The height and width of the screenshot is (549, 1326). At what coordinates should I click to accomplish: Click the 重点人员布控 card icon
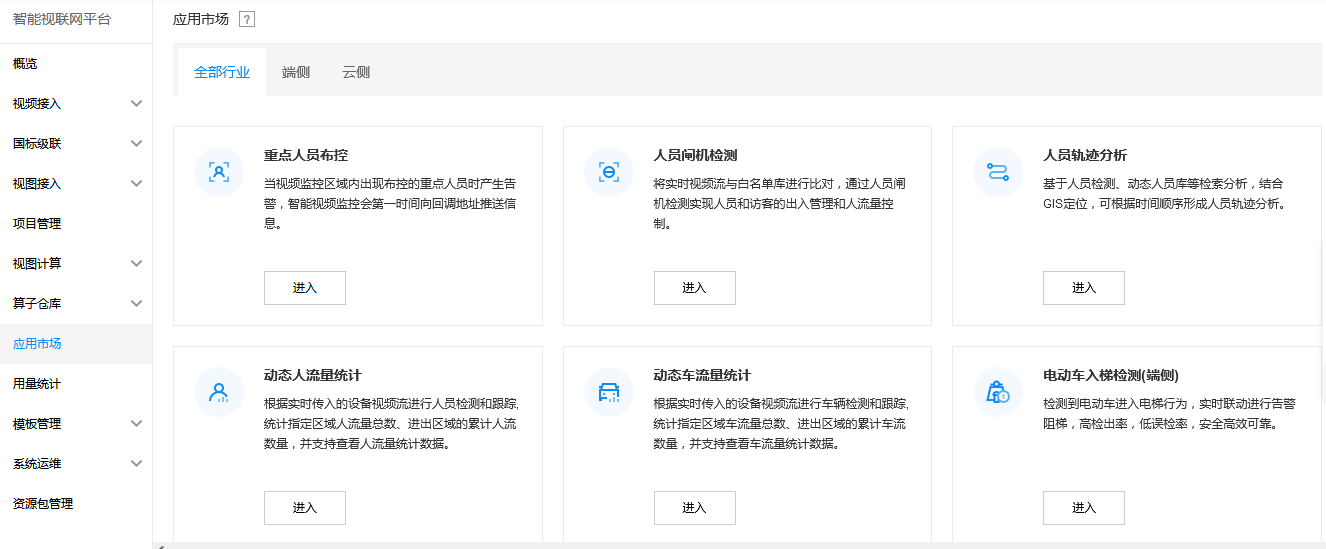coord(219,172)
